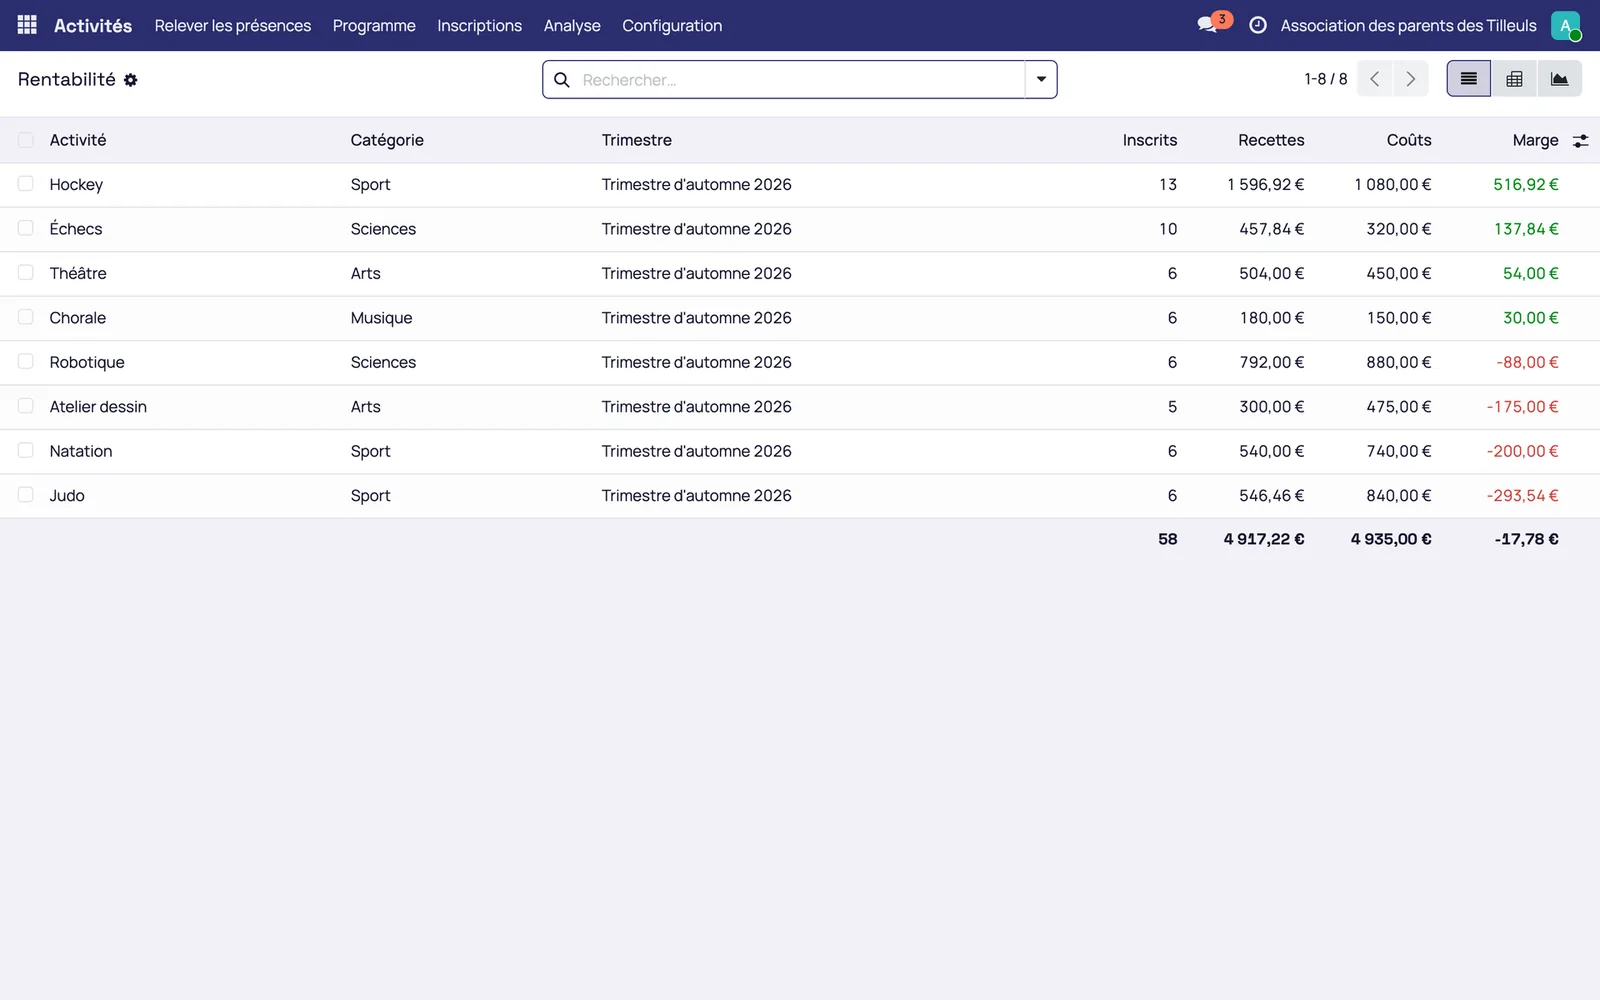The height and width of the screenshot is (1000, 1600).
Task: Tick the Natation row checkbox
Action: (x=26, y=451)
